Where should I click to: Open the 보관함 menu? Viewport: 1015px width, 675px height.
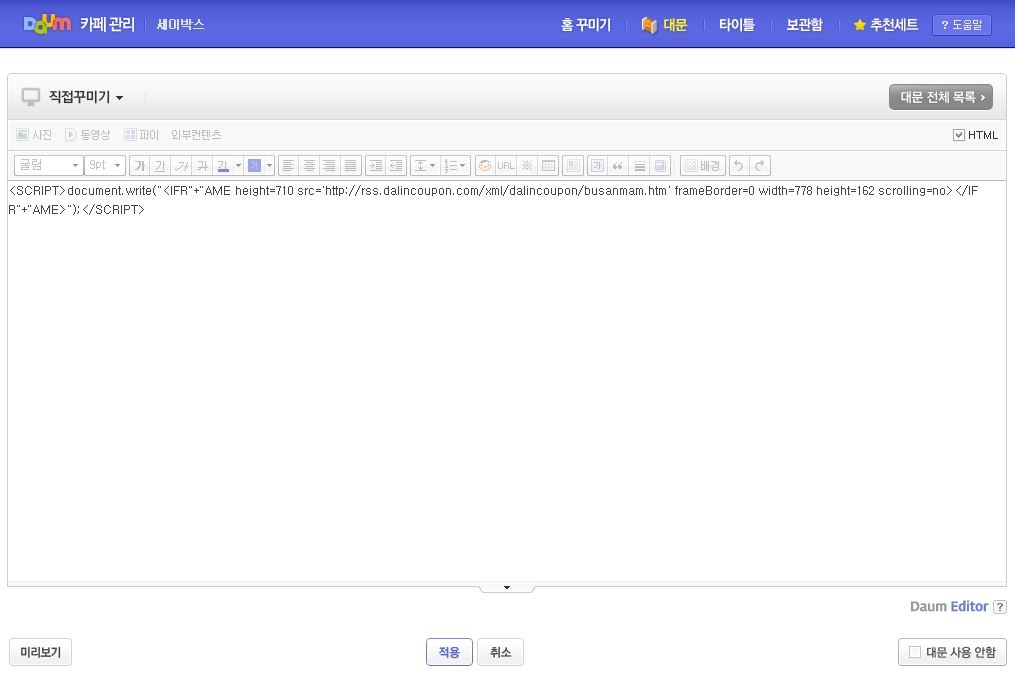pyautogui.click(x=804, y=25)
